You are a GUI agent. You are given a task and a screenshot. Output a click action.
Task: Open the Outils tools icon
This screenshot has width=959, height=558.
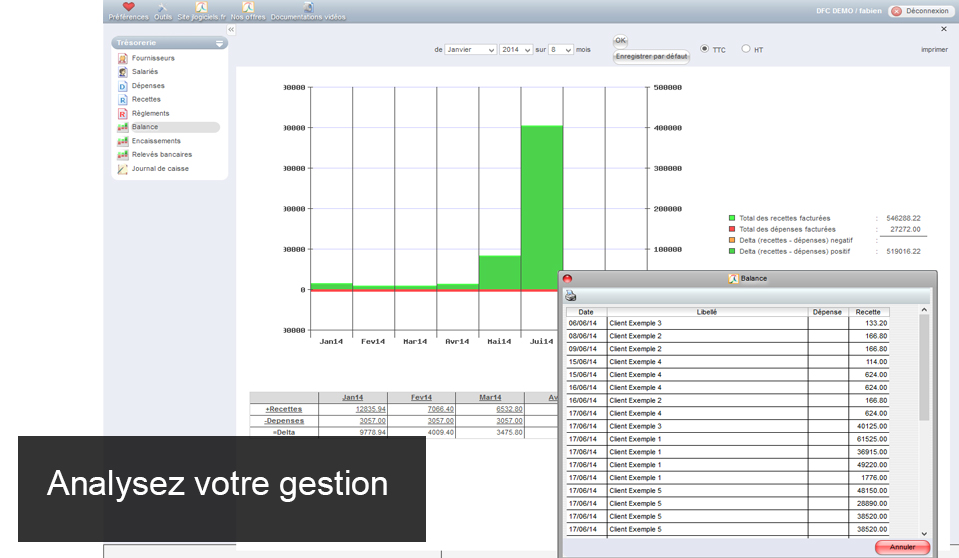point(163,7)
